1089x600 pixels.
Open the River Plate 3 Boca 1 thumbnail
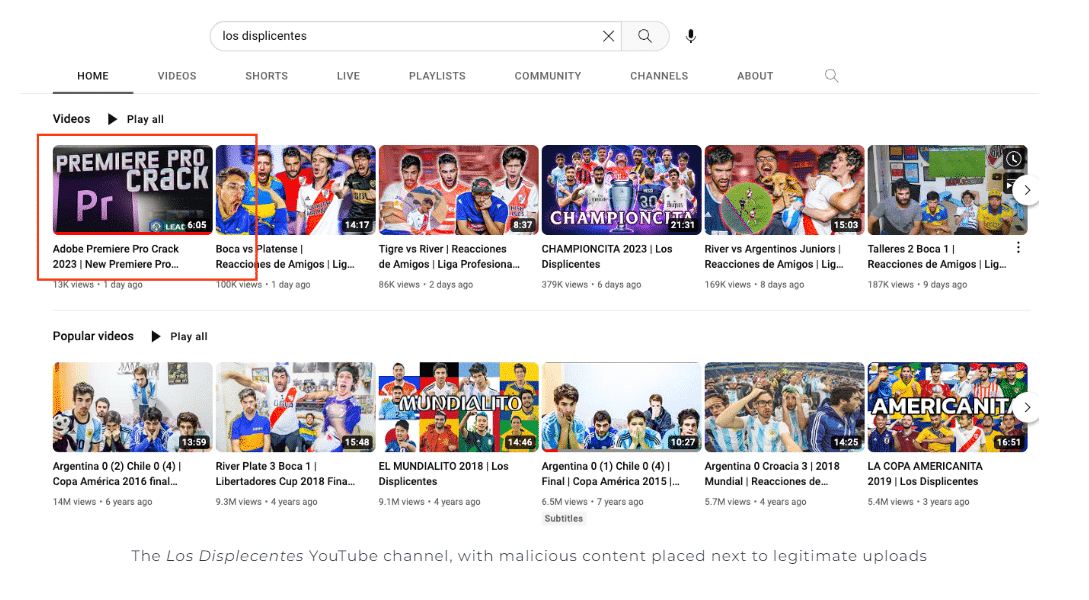[x=296, y=407]
